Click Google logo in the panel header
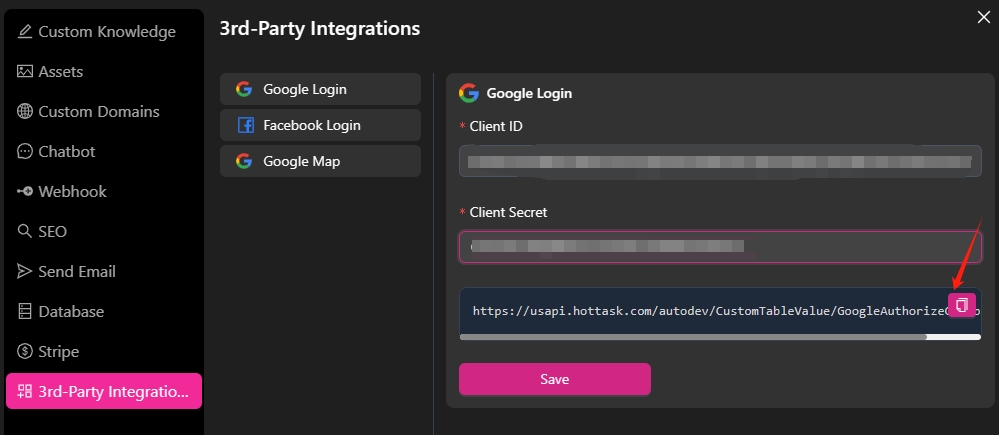 (x=469, y=93)
